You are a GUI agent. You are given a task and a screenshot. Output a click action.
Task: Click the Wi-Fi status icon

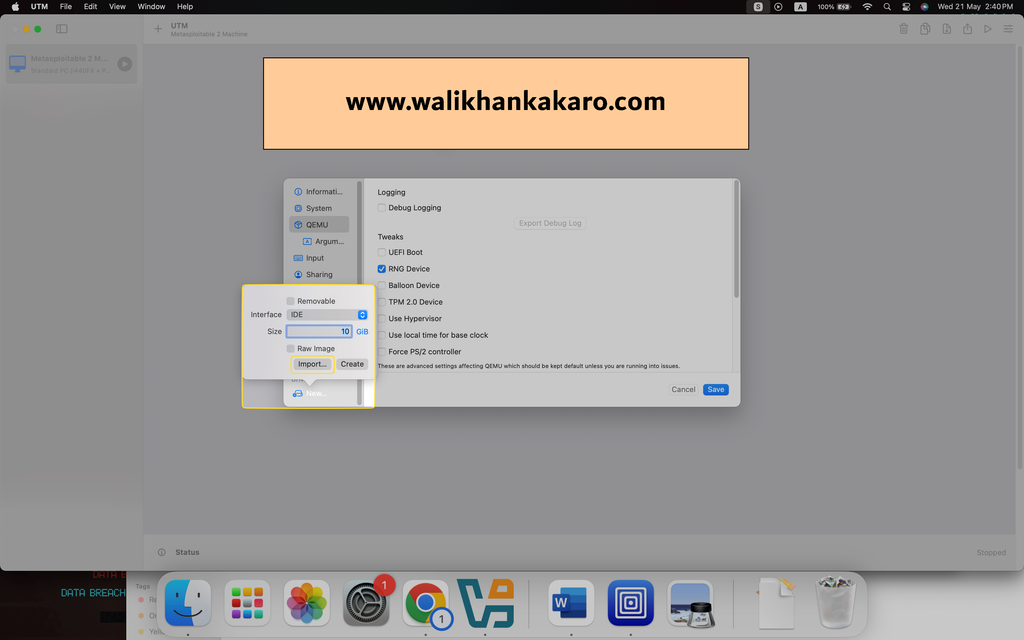[x=867, y=7]
